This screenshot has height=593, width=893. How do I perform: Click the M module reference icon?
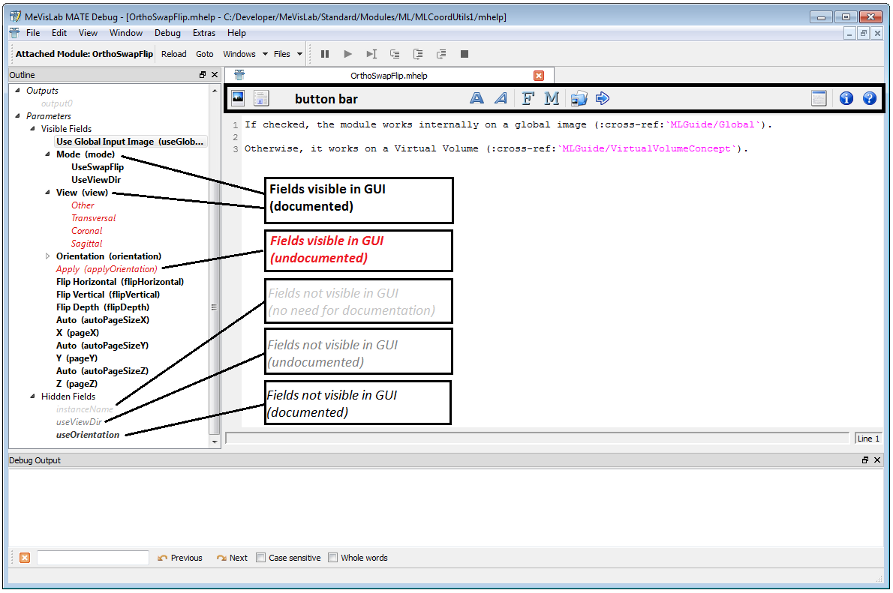click(x=551, y=98)
